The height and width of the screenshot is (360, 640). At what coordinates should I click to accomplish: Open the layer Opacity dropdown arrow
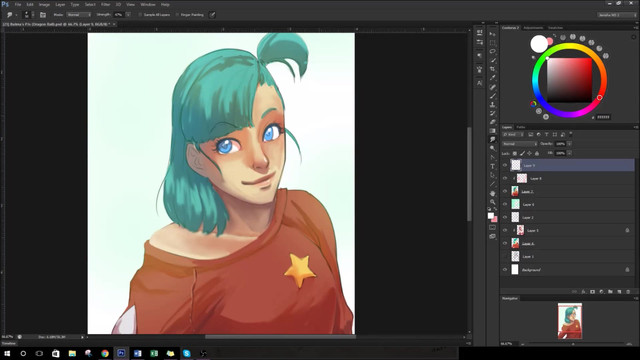tap(569, 144)
